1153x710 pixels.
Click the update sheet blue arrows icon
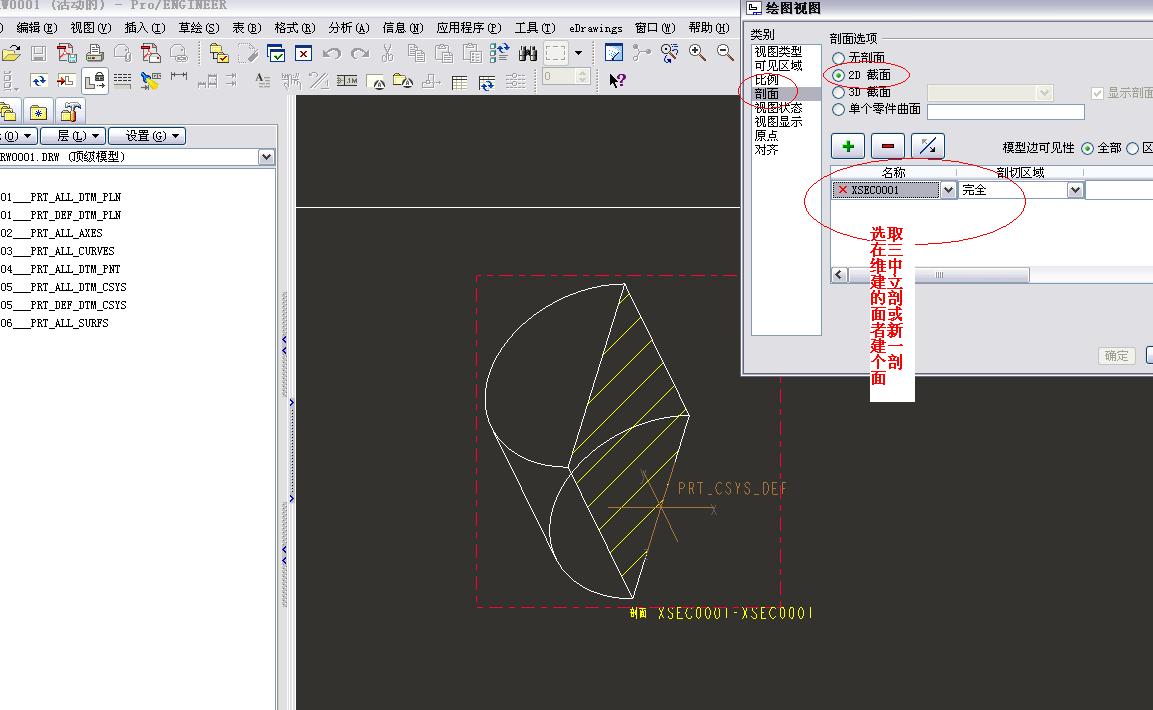[x=39, y=80]
